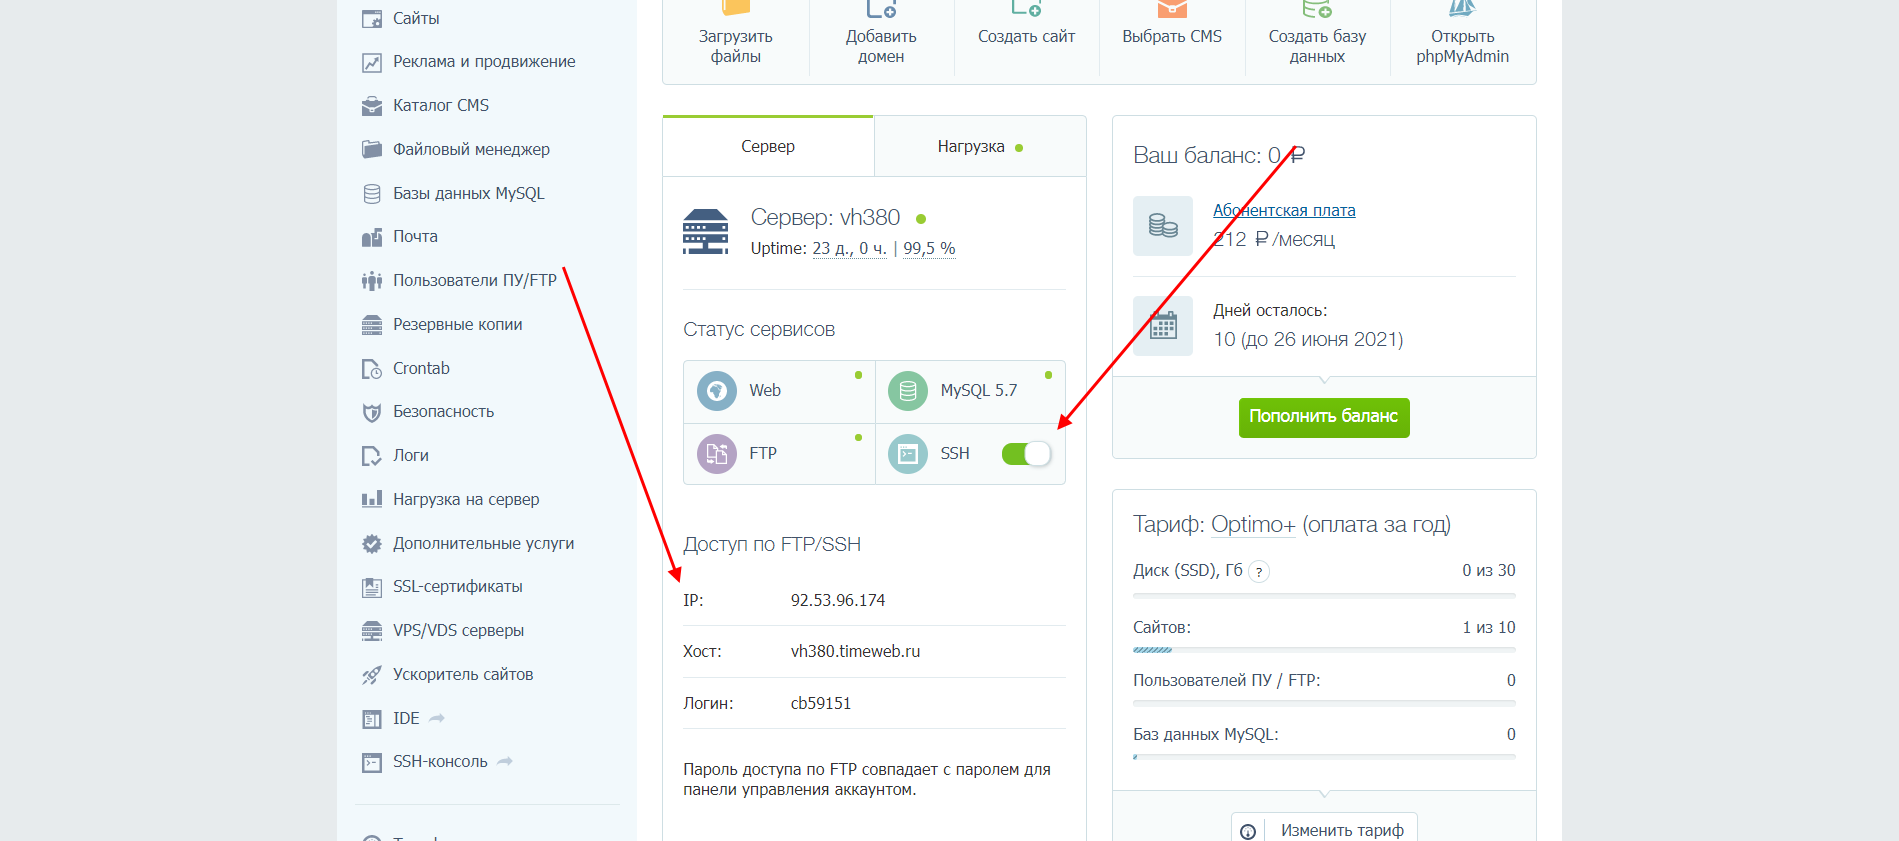The height and width of the screenshot is (841, 1899).
Task: Click the Сервер: vh380 heading
Action: pos(825,218)
